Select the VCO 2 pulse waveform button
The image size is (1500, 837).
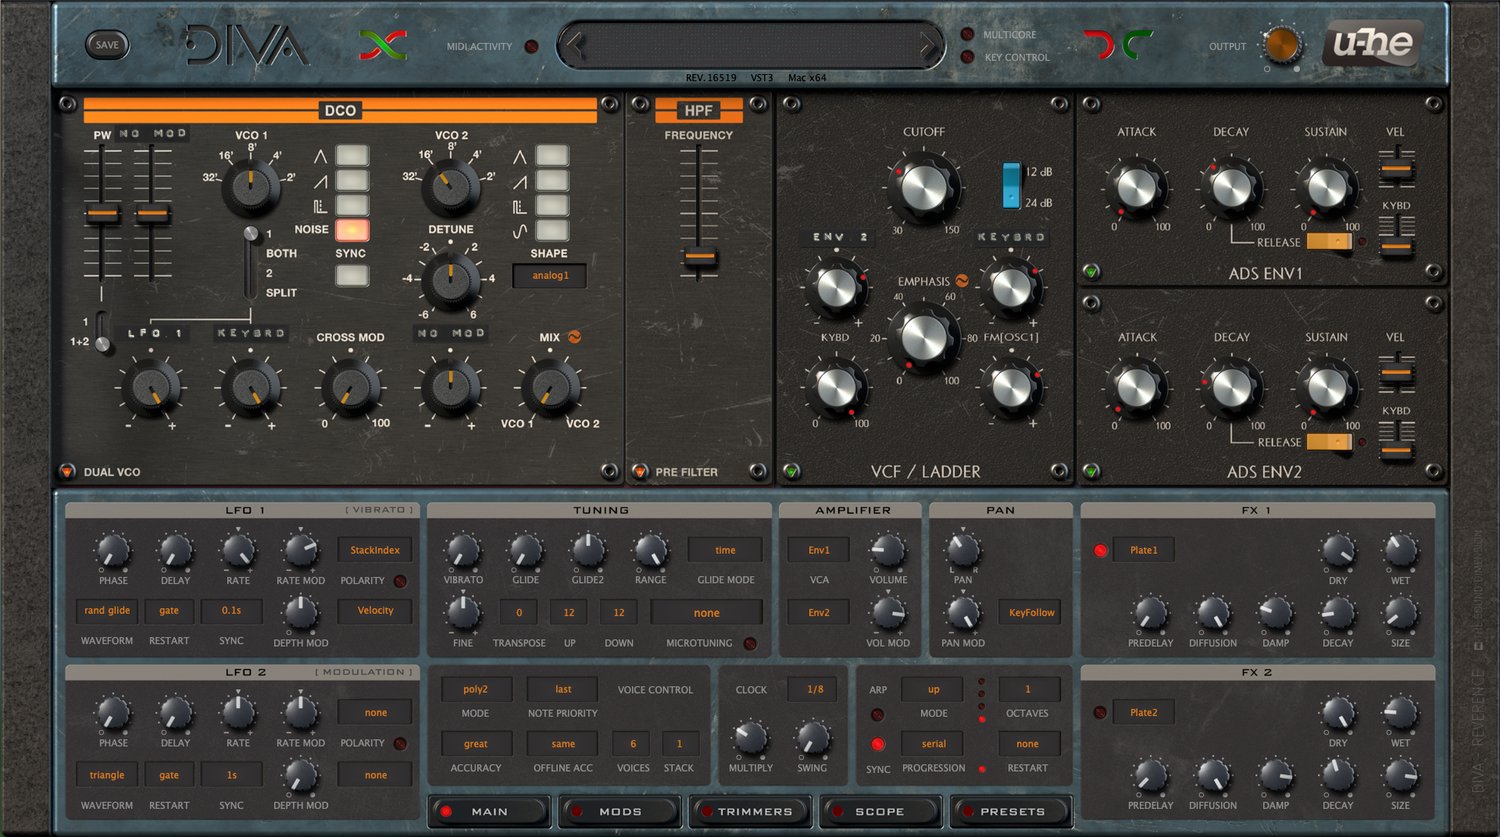(x=552, y=205)
